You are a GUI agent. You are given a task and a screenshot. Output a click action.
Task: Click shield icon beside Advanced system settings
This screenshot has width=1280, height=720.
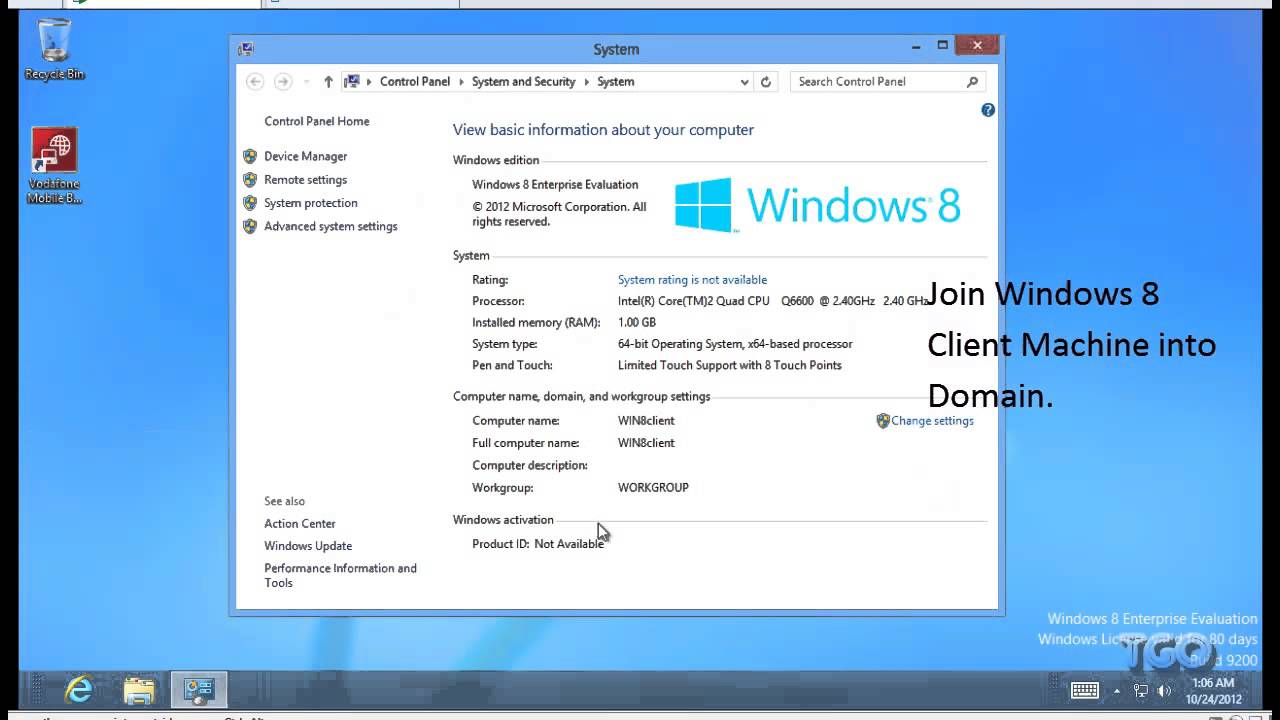(250, 226)
